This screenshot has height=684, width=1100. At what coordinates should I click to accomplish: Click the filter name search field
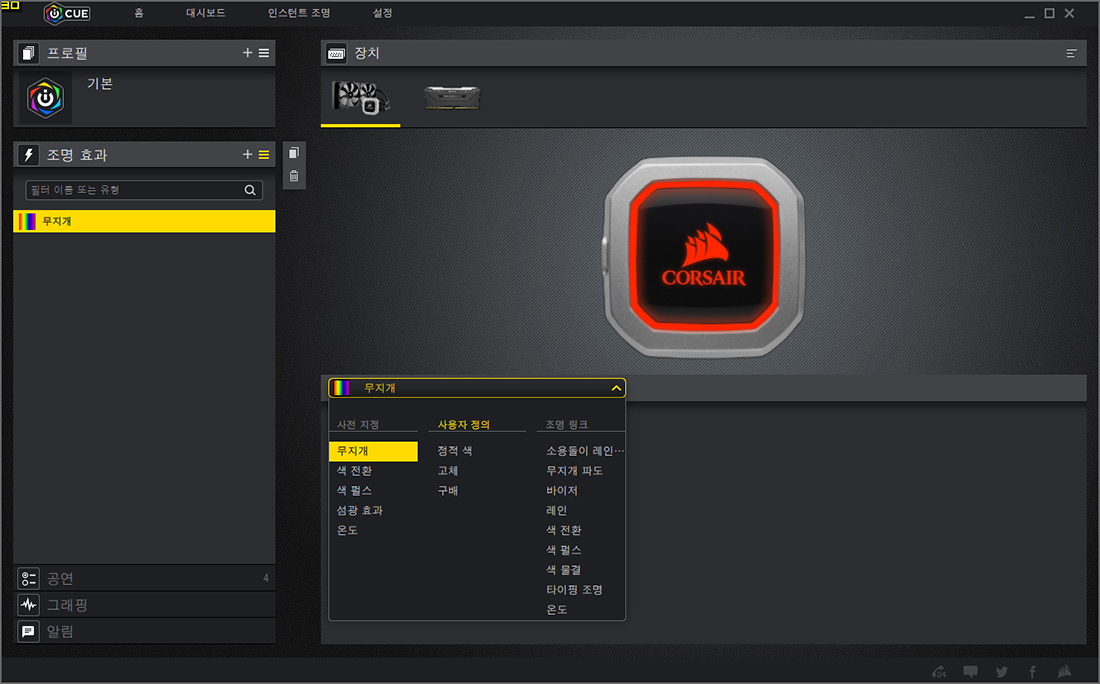(x=144, y=190)
